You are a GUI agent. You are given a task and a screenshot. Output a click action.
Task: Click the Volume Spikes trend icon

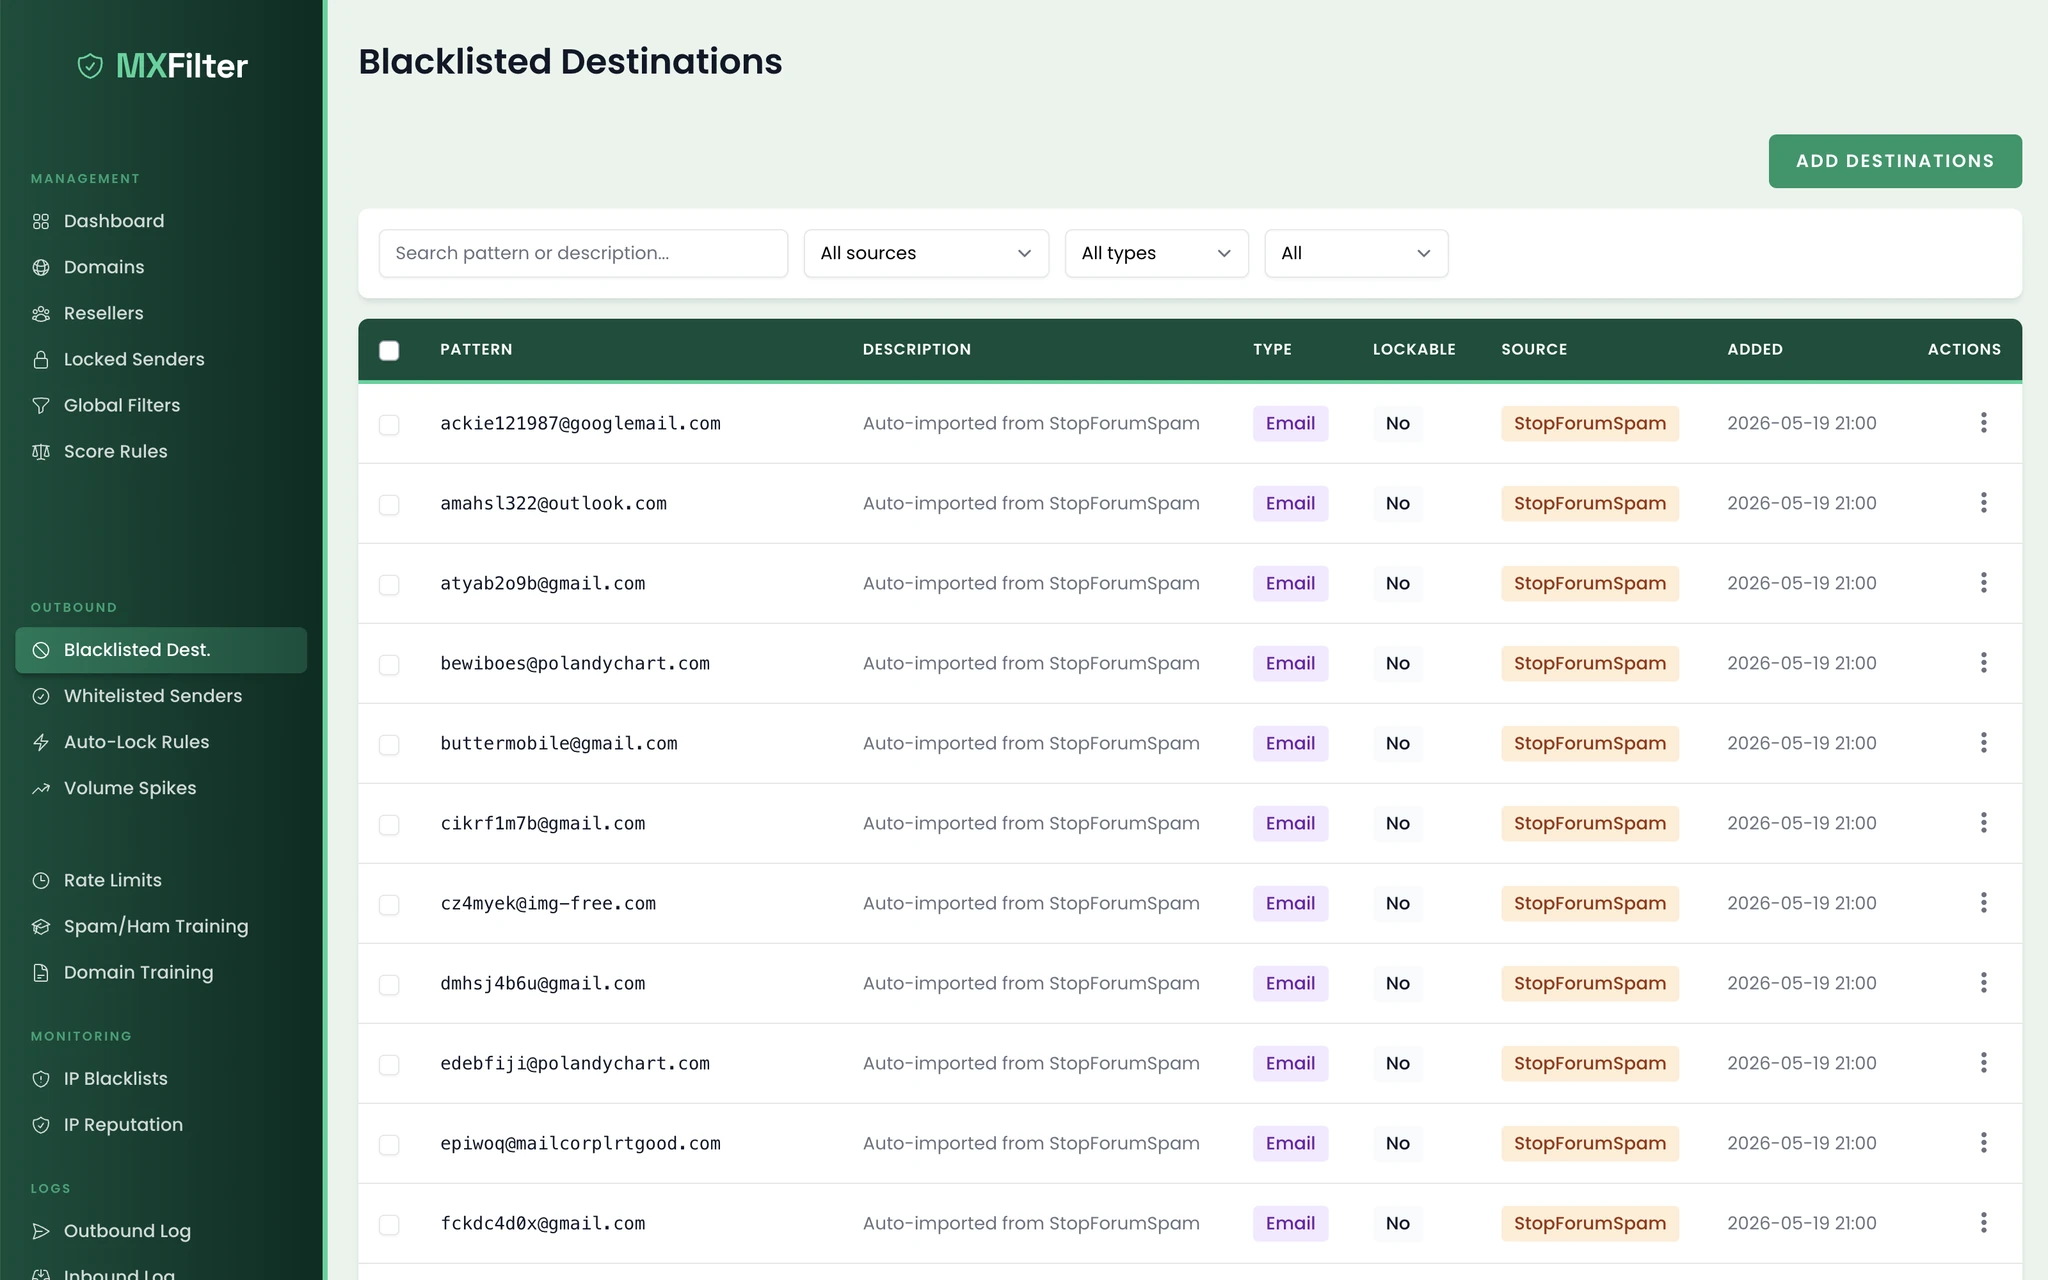click(x=41, y=788)
